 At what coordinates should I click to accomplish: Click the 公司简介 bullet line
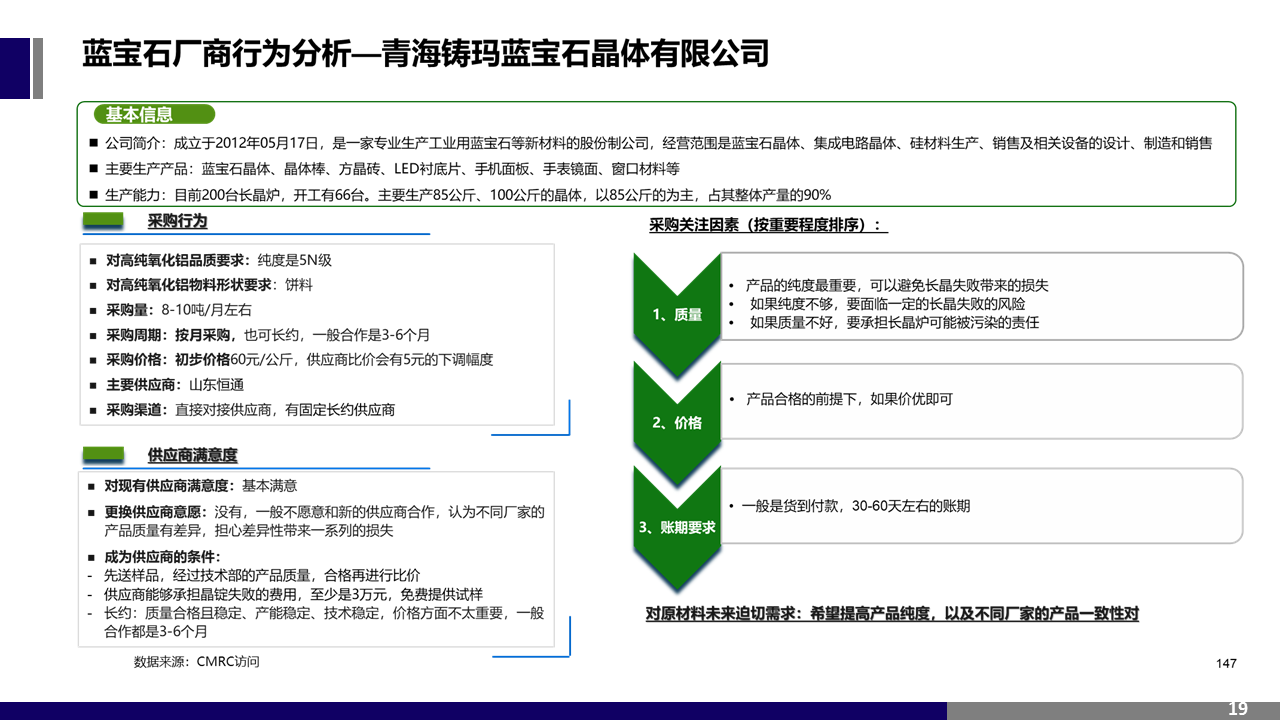650,144
